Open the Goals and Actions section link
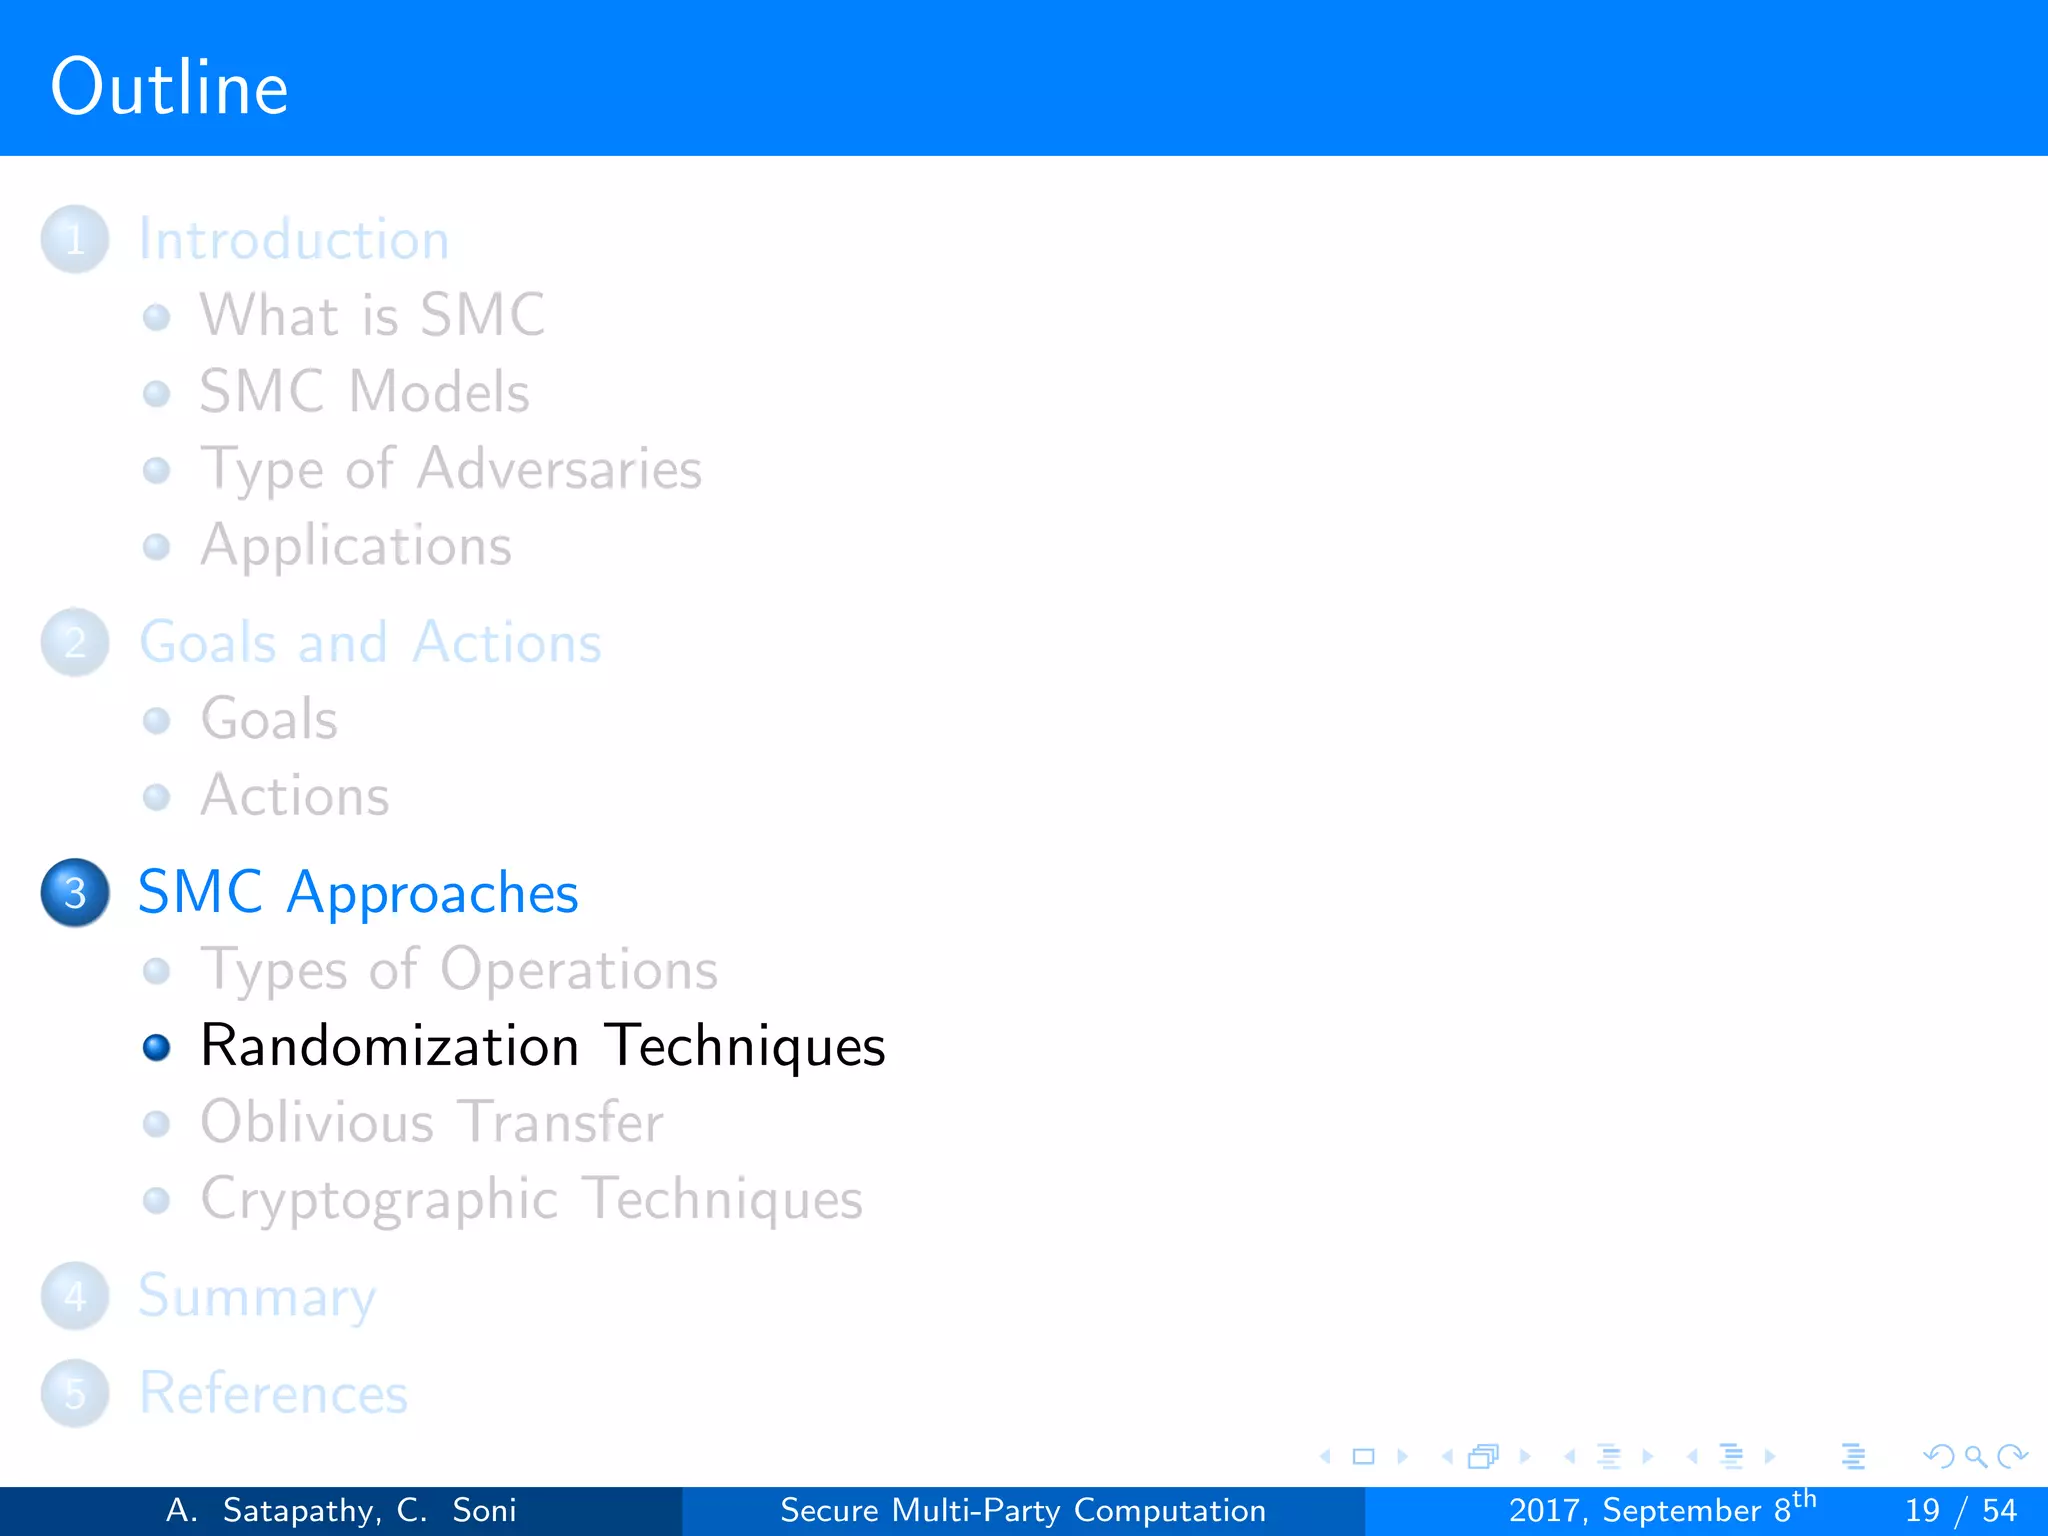This screenshot has height=1536, width=2048. pos(370,642)
